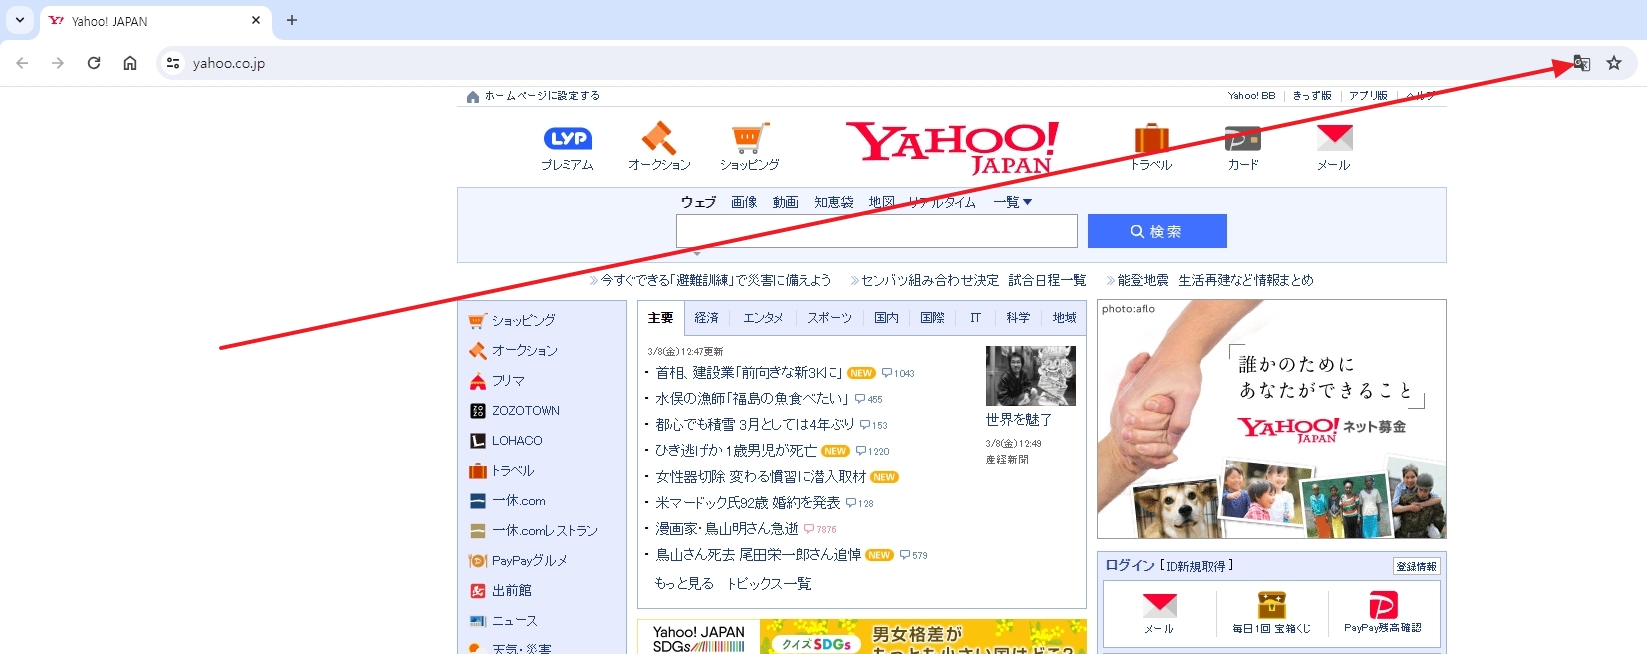The width and height of the screenshot is (1647, 654).
Task: Open 能登地震 生活再建 link
Action: [1215, 280]
